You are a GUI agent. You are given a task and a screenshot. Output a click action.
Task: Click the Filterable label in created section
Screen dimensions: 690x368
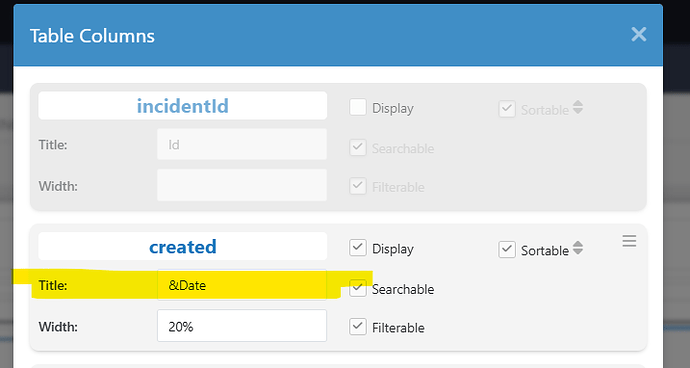[x=398, y=328]
